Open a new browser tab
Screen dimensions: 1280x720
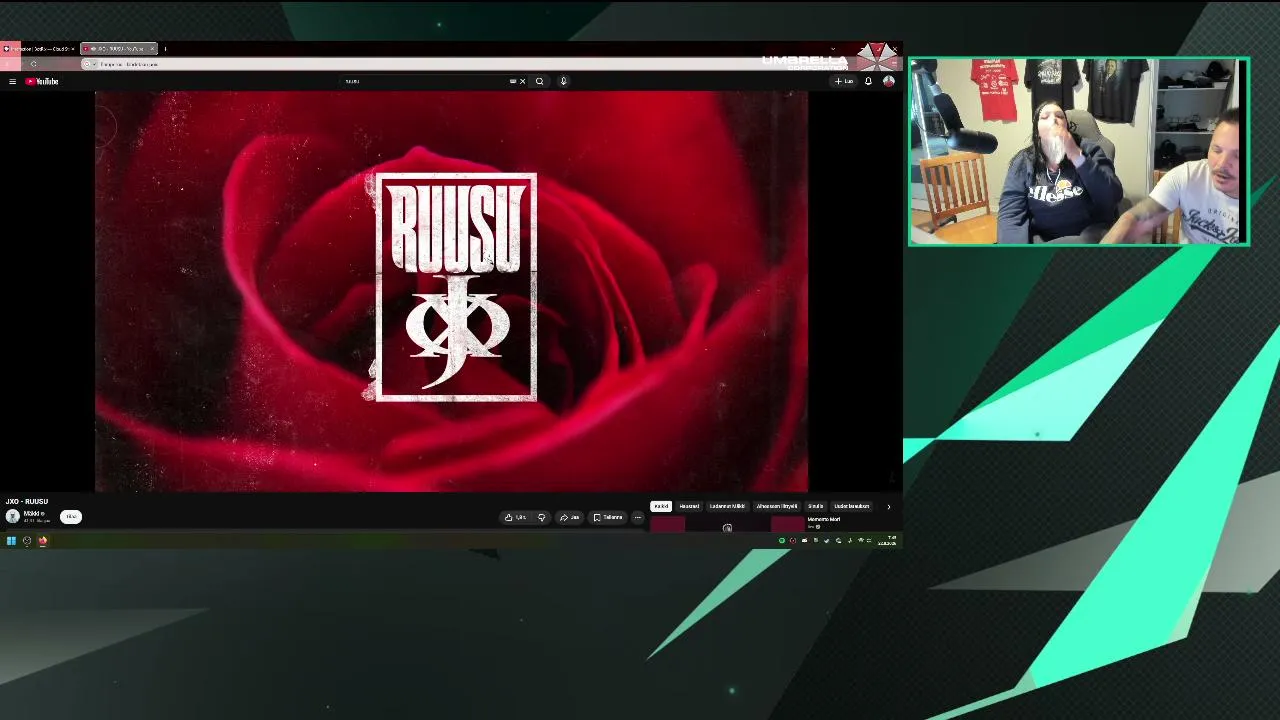click(165, 48)
